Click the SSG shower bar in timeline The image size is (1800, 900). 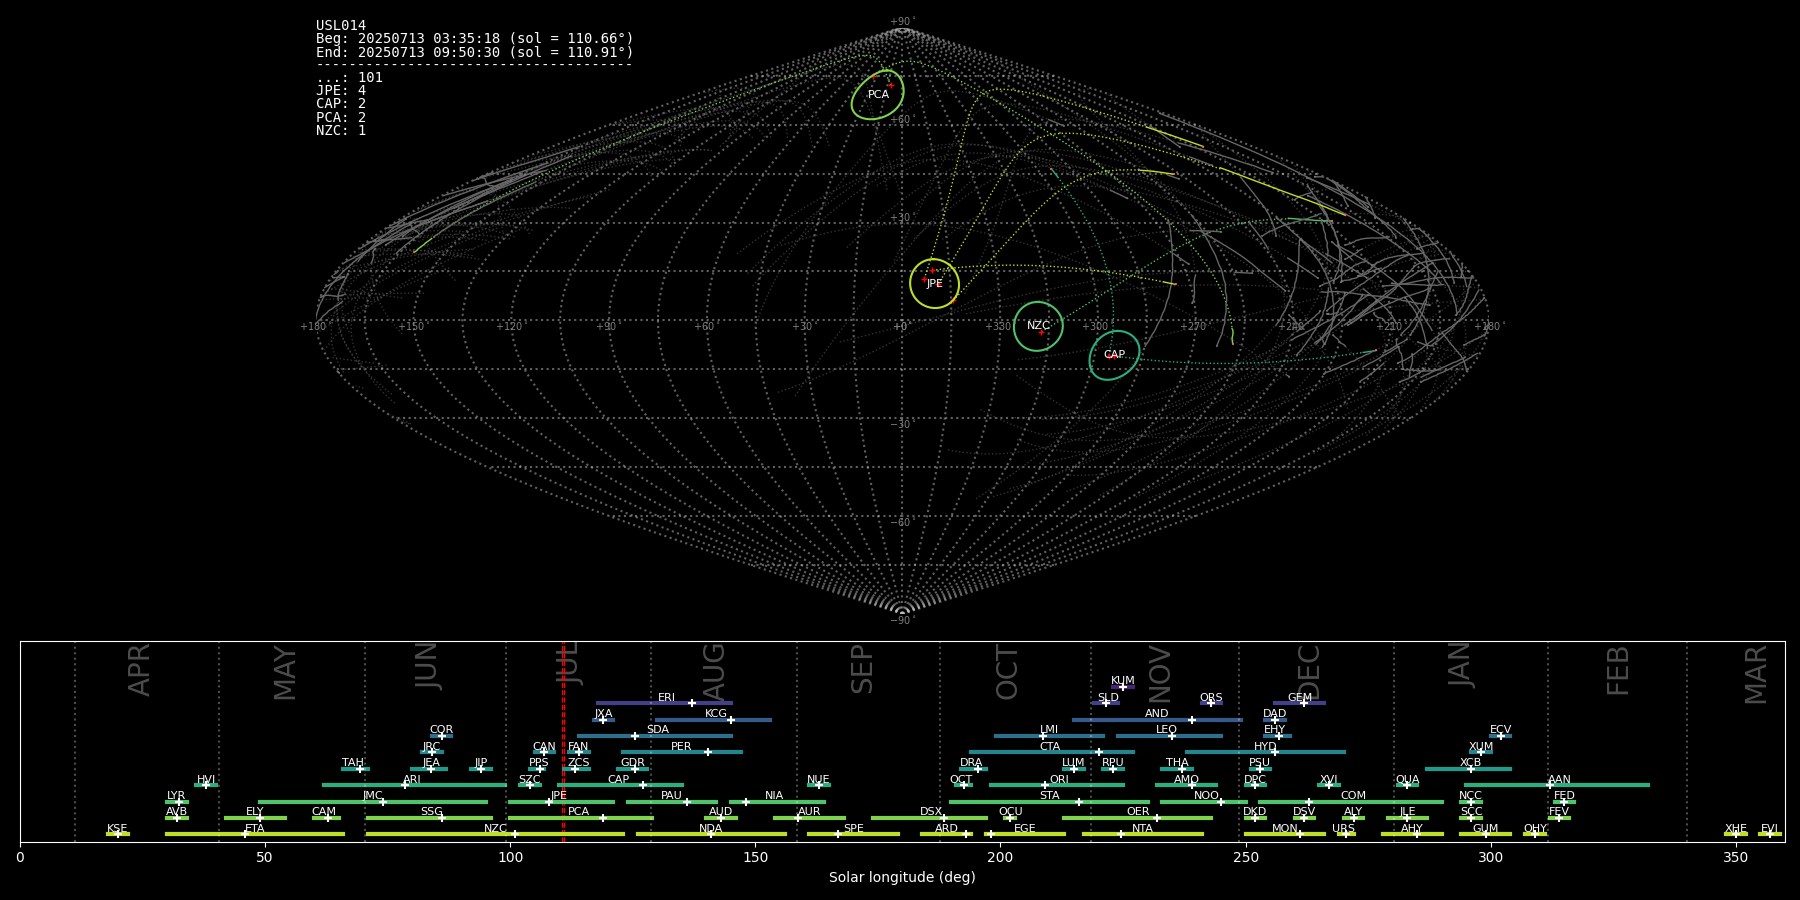[429, 818]
